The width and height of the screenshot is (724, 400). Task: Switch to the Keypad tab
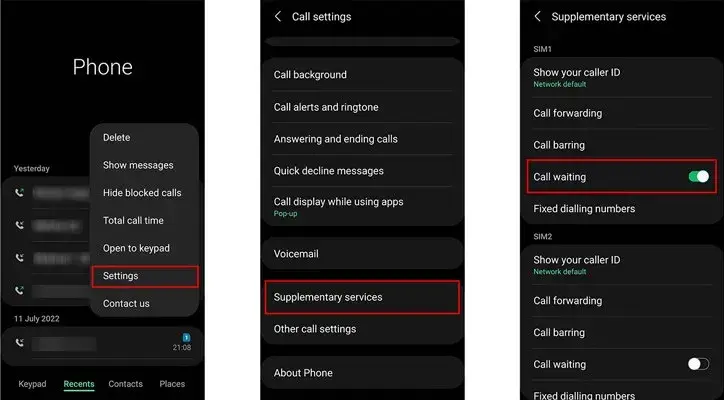pos(32,384)
